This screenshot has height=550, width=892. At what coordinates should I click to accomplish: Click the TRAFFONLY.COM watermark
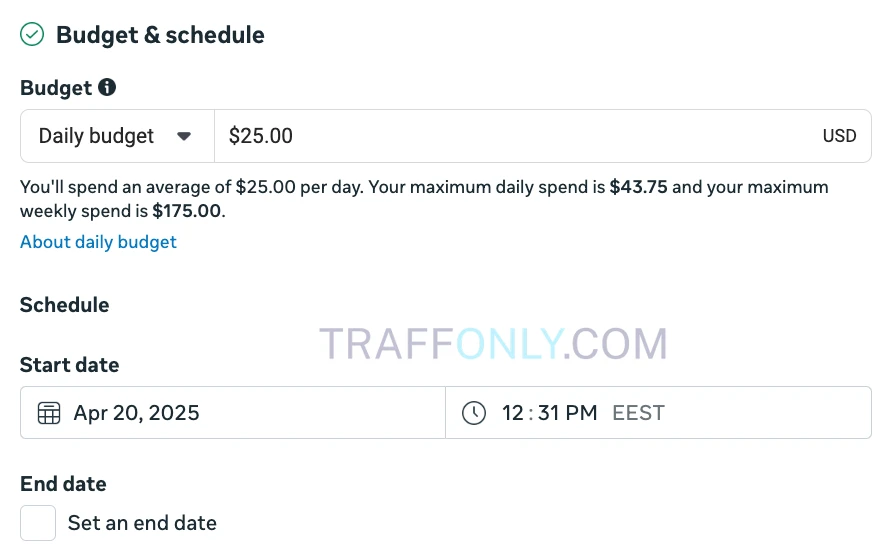(x=493, y=344)
